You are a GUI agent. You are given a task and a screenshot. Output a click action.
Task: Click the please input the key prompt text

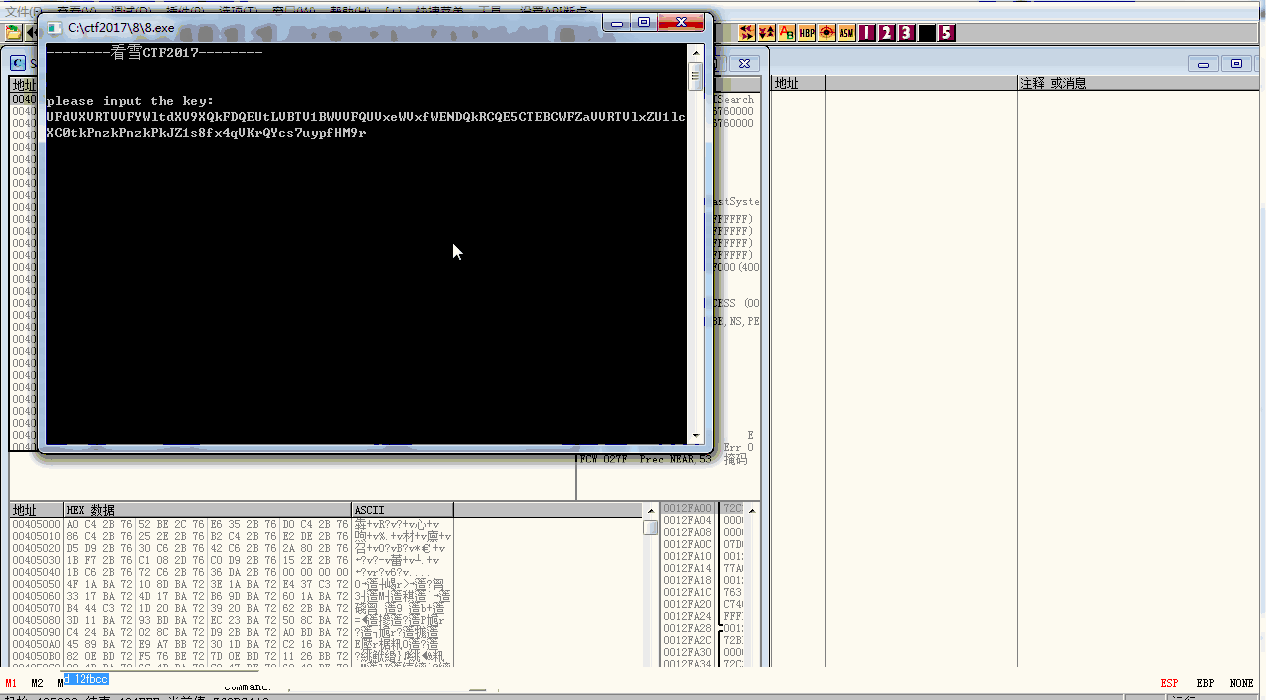[x=130, y=101]
